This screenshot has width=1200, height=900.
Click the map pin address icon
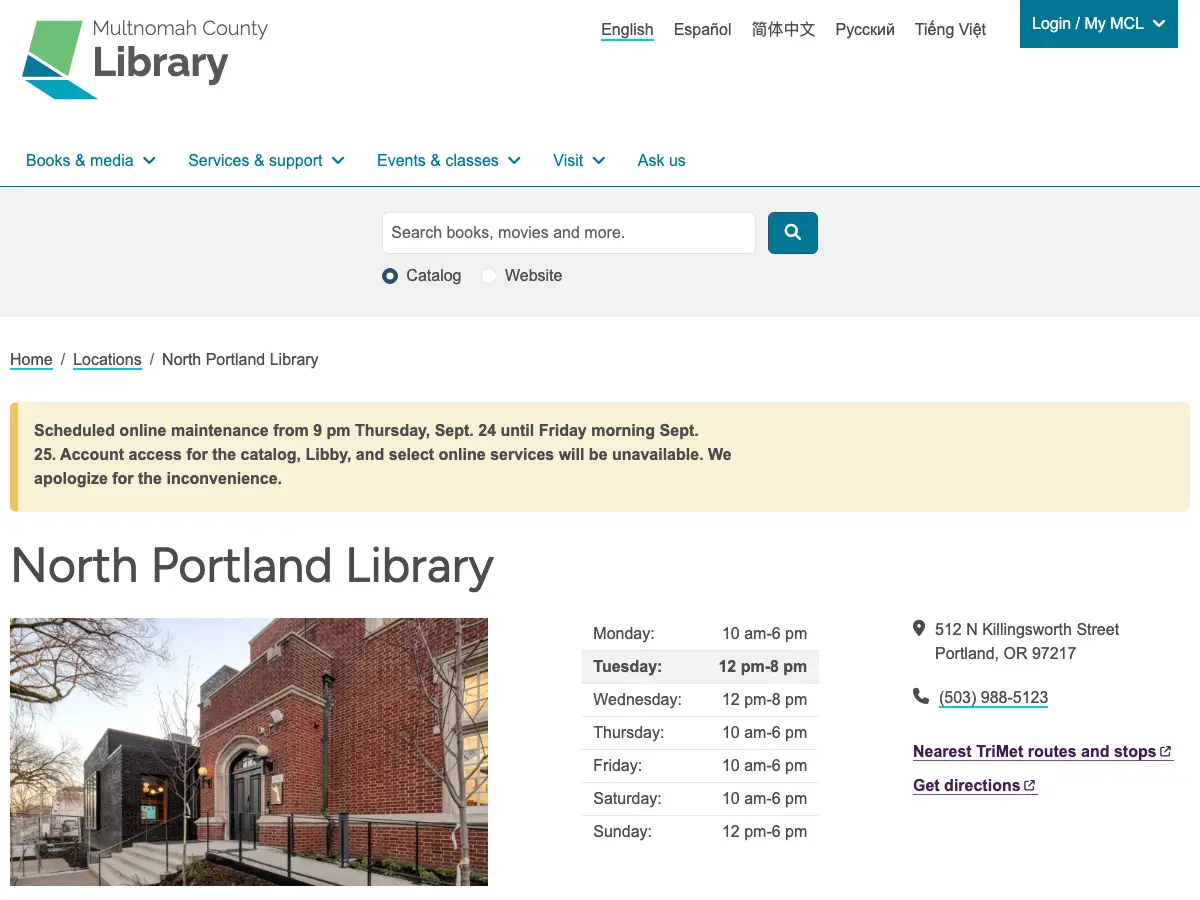click(x=919, y=628)
